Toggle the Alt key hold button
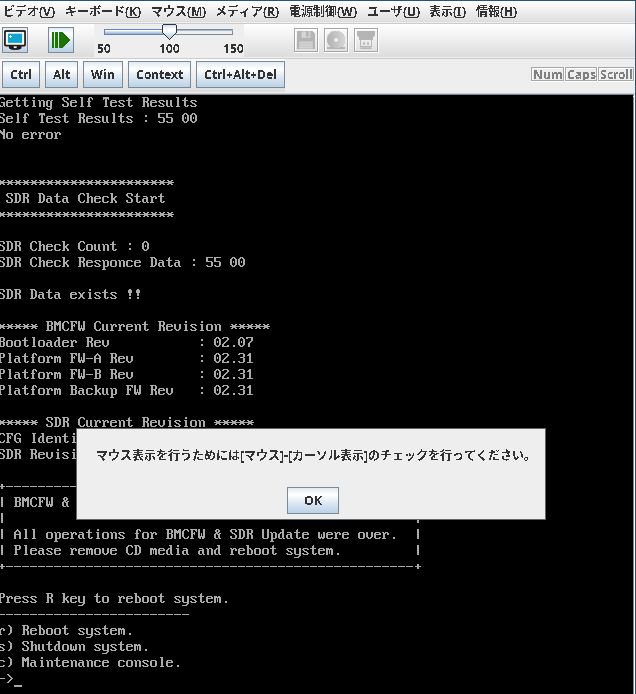 pyautogui.click(x=62, y=74)
